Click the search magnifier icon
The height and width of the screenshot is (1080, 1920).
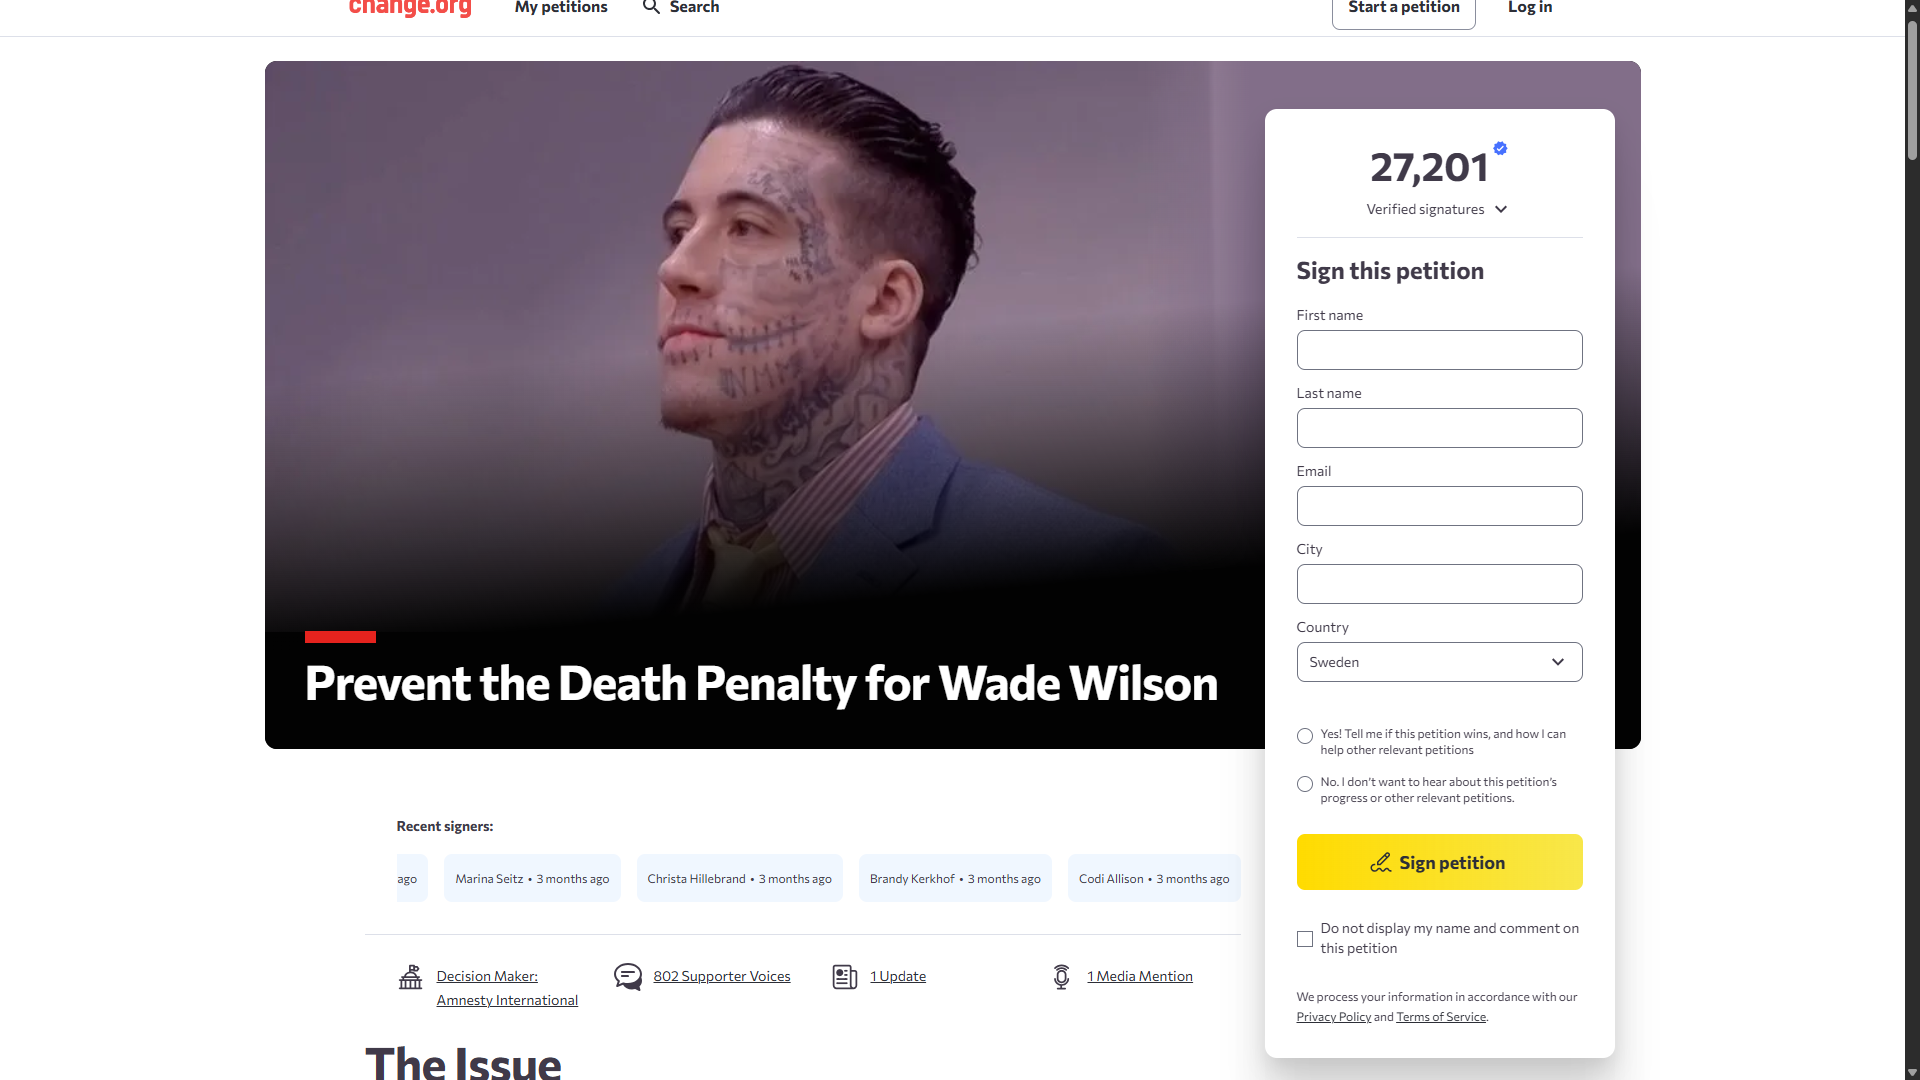coord(651,7)
